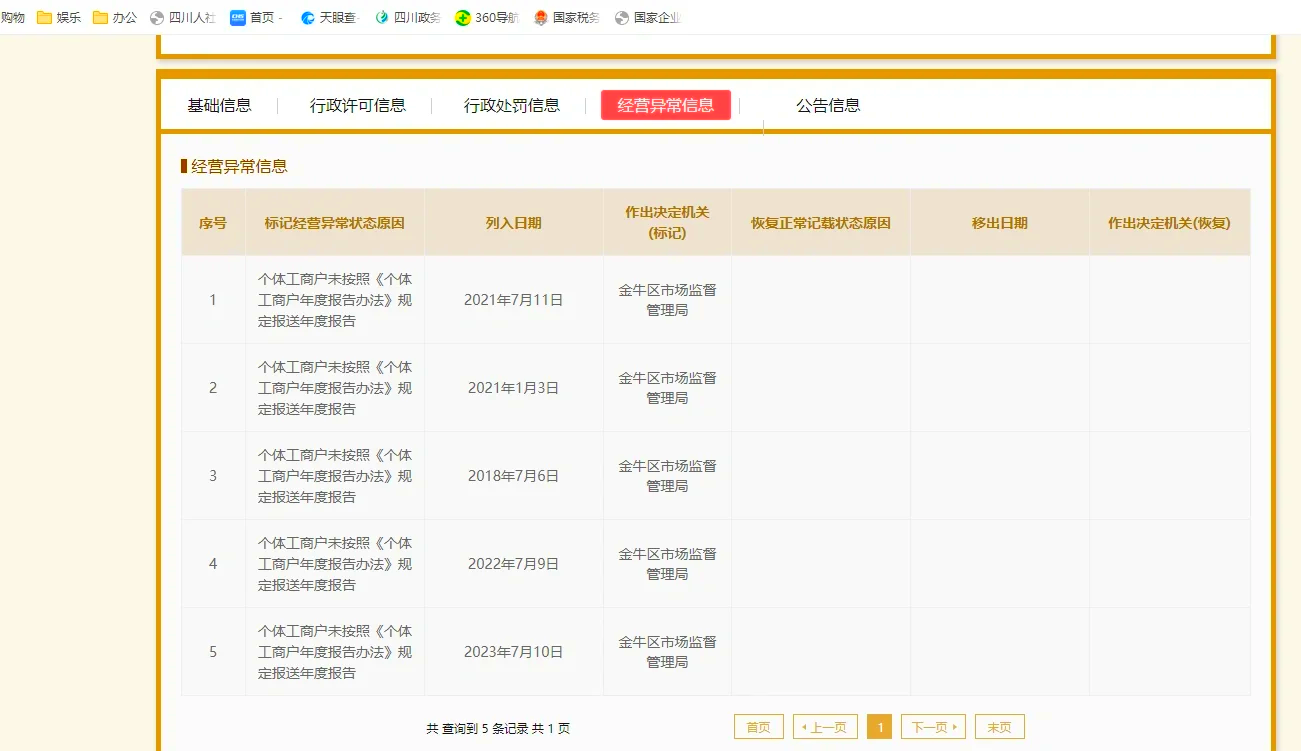Click serial number 3 in the table
The width and height of the screenshot is (1301, 751).
[x=213, y=476]
